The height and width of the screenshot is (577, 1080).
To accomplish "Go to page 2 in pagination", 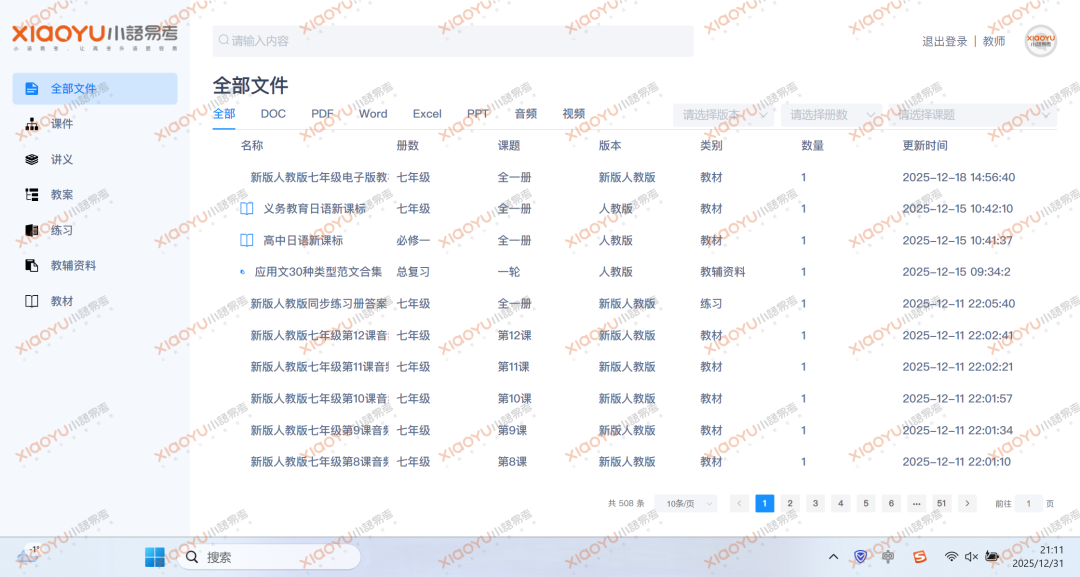I will [790, 503].
